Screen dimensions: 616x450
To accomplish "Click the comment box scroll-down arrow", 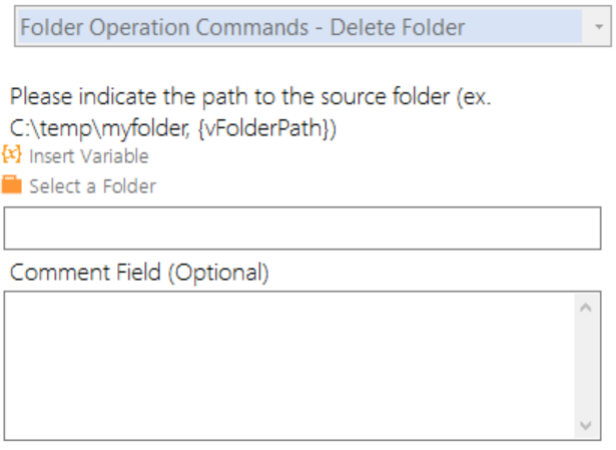I will (x=585, y=425).
